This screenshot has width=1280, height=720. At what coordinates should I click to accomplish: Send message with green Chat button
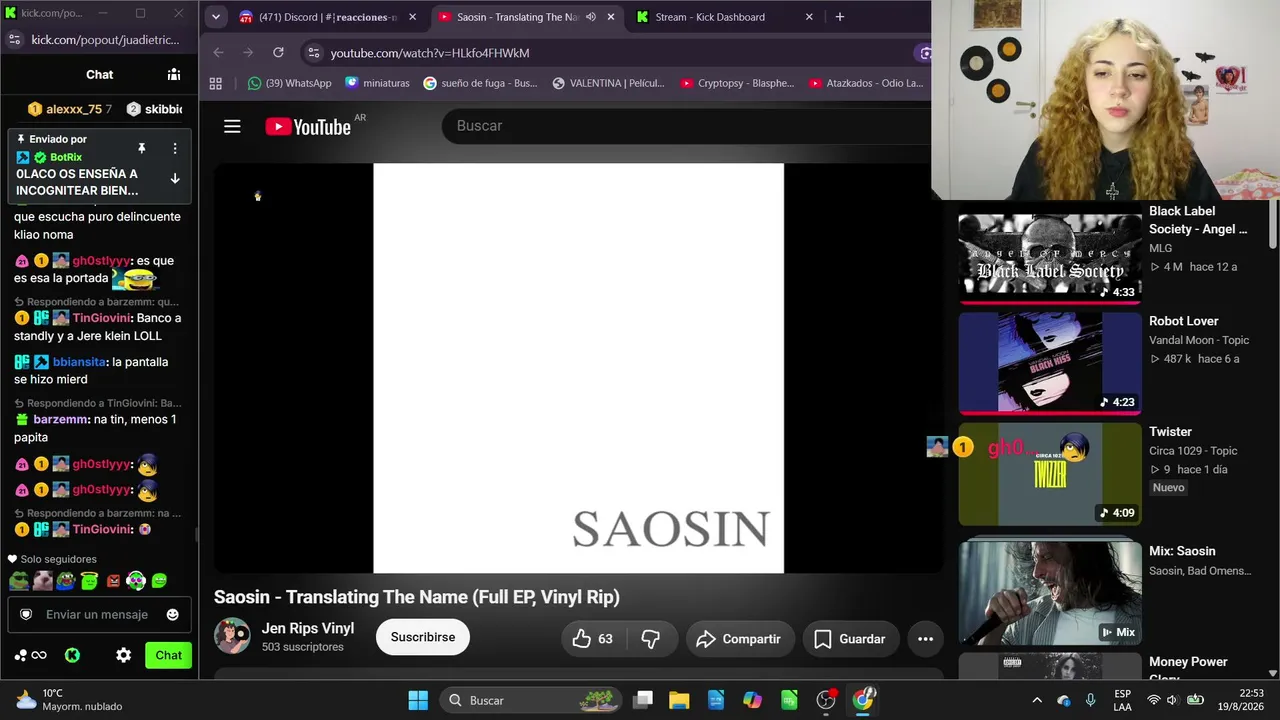[168, 655]
